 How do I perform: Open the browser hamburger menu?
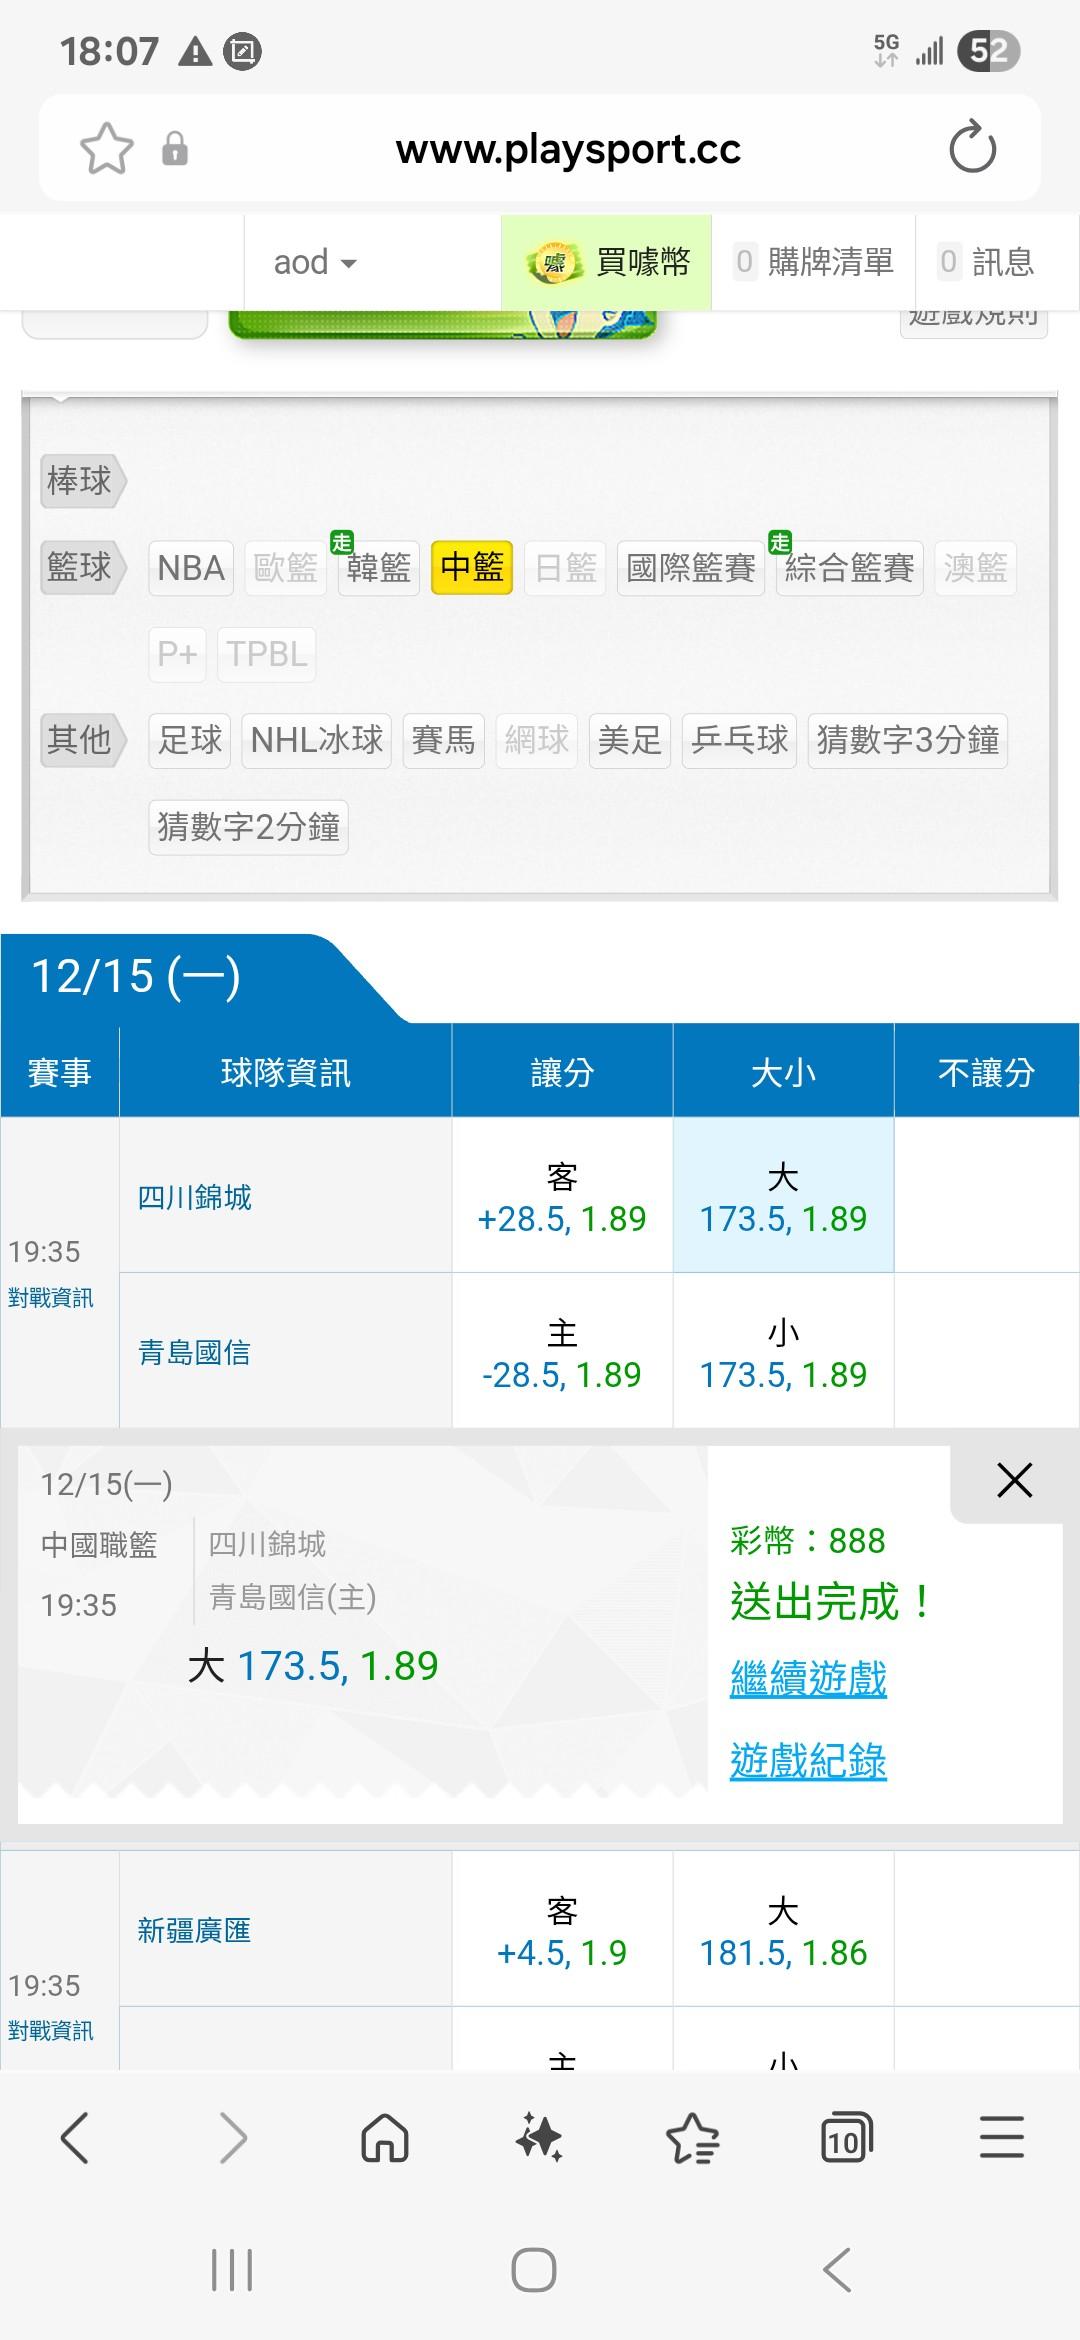click(1001, 2139)
